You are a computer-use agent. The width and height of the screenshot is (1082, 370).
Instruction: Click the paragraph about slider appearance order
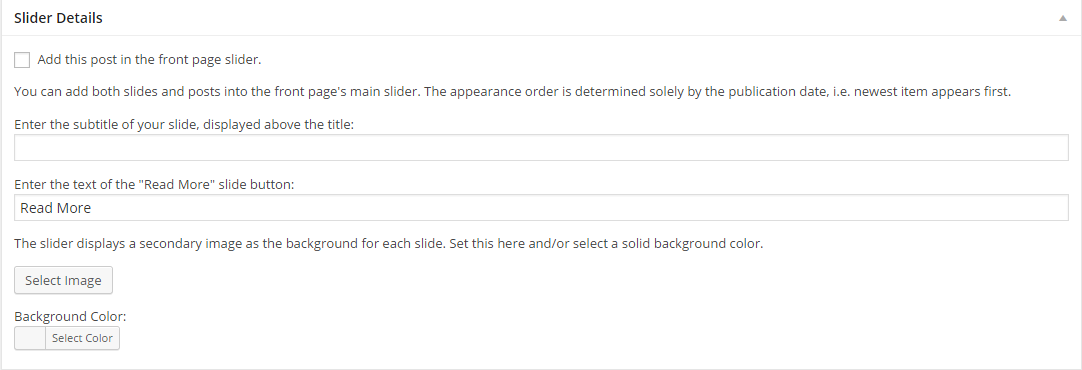click(512, 92)
